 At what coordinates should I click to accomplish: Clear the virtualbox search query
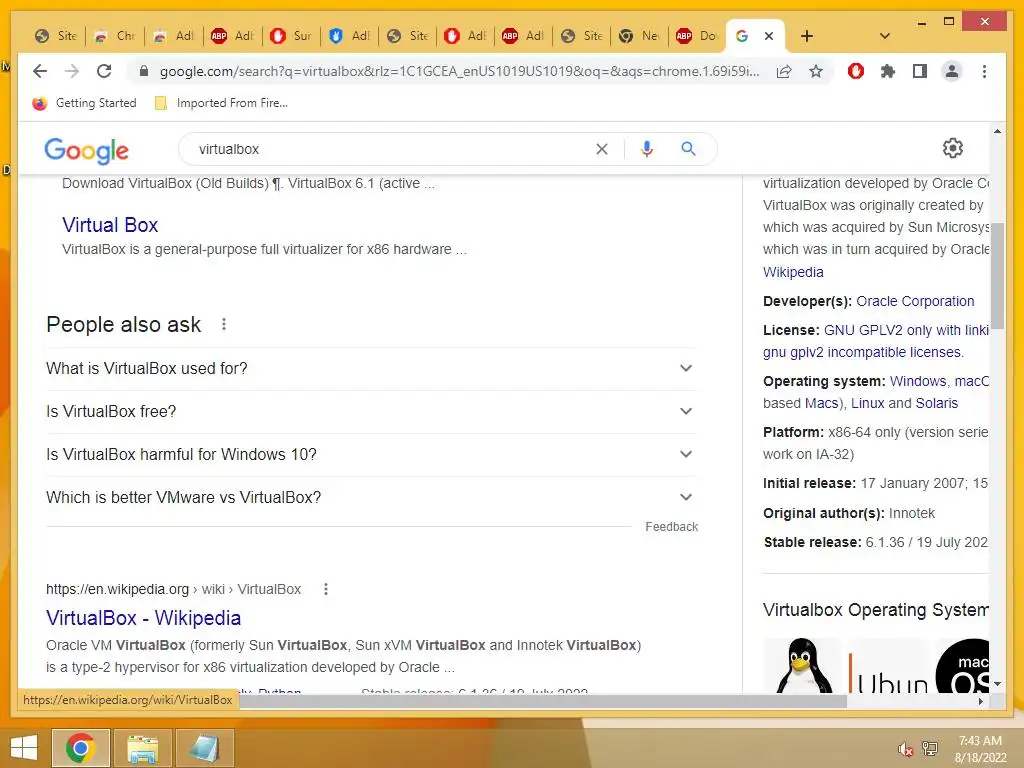[601, 149]
